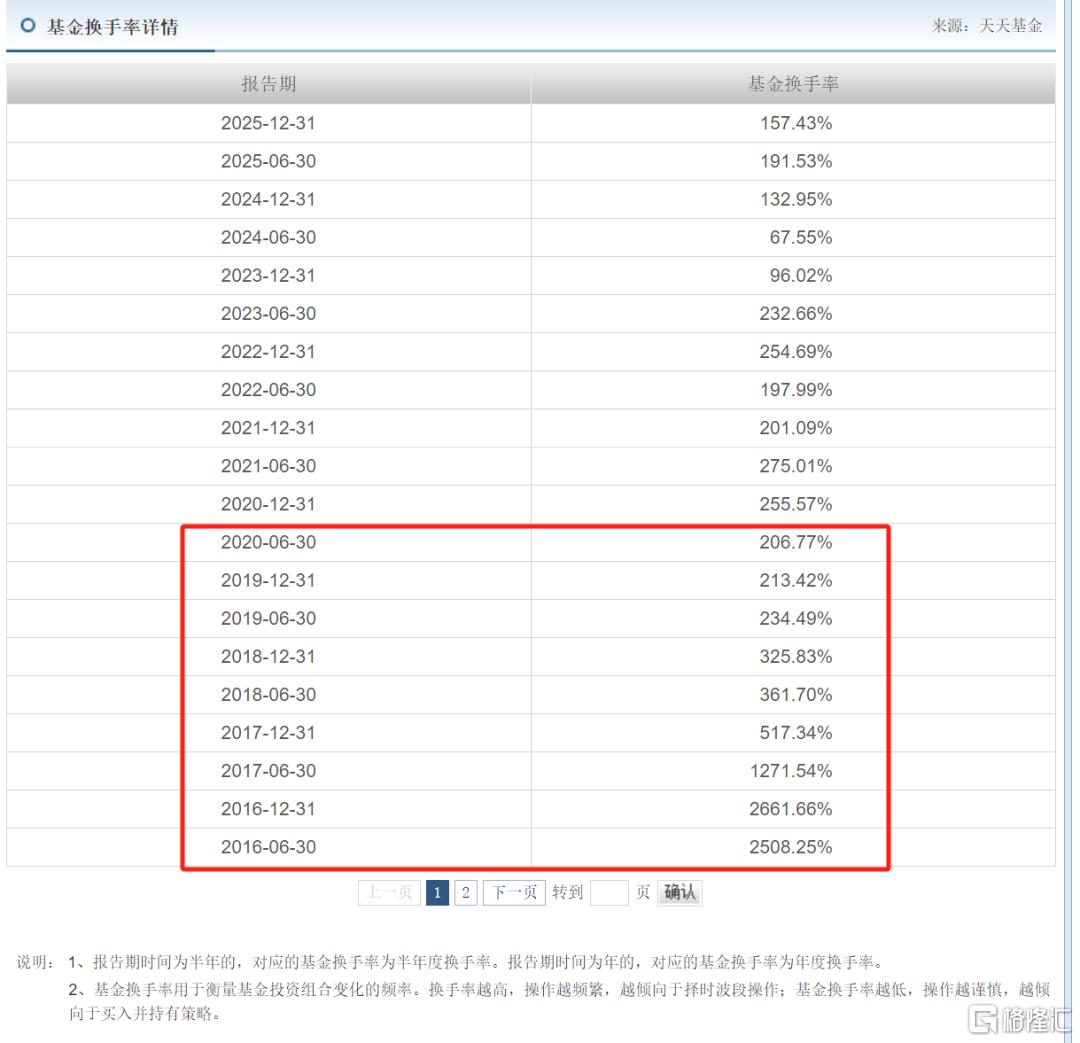Select the 2023-12-31 report date cell
1080x1043 pixels.
pyautogui.click(x=268, y=276)
